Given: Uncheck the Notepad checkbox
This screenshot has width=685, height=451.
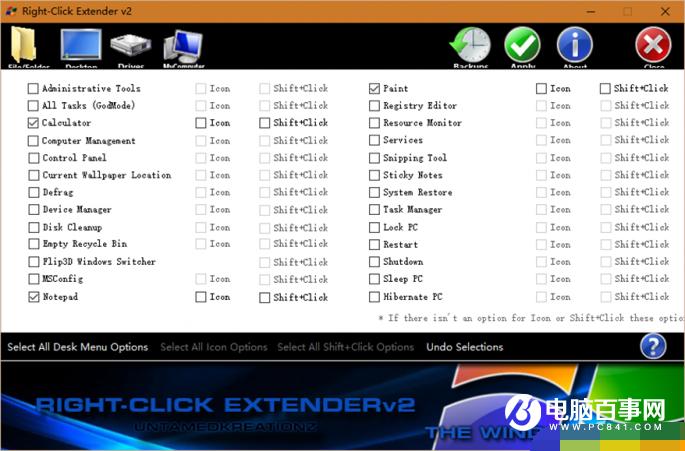Looking at the screenshot, I should click(x=34, y=297).
